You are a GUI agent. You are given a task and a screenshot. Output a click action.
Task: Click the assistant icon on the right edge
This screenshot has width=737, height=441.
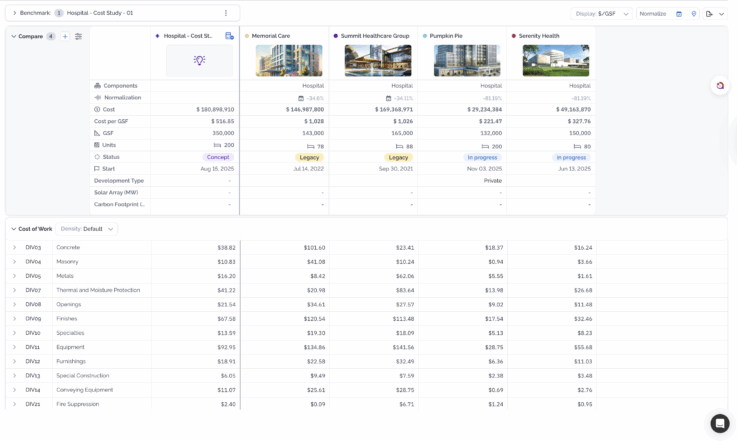point(719,86)
